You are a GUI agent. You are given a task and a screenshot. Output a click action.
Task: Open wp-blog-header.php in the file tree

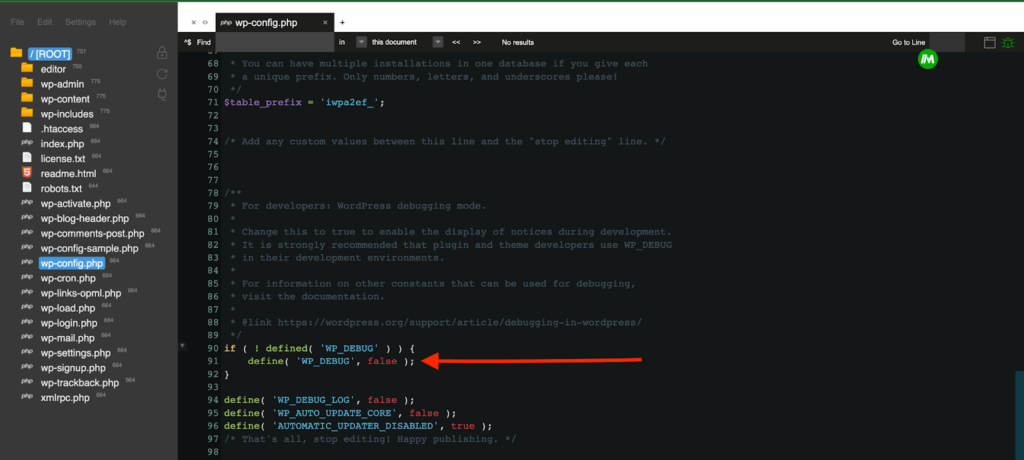84,219
